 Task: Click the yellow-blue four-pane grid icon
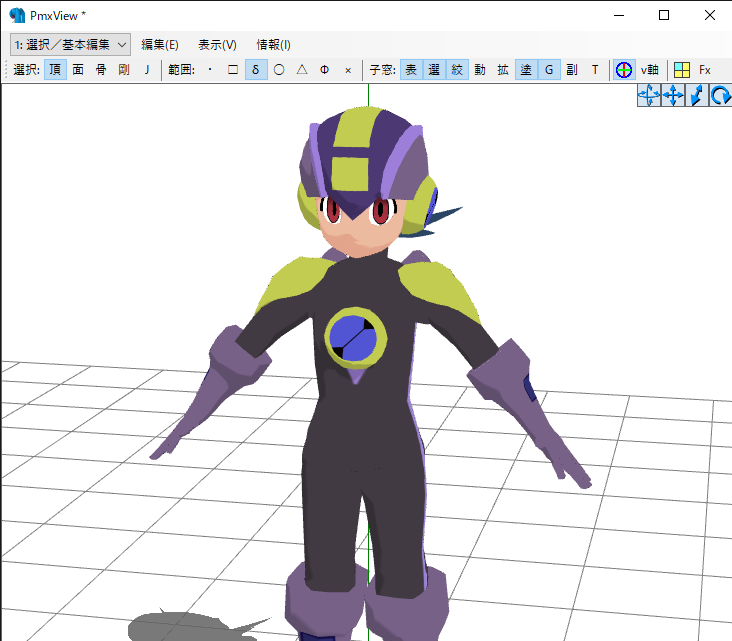pyautogui.click(x=682, y=70)
